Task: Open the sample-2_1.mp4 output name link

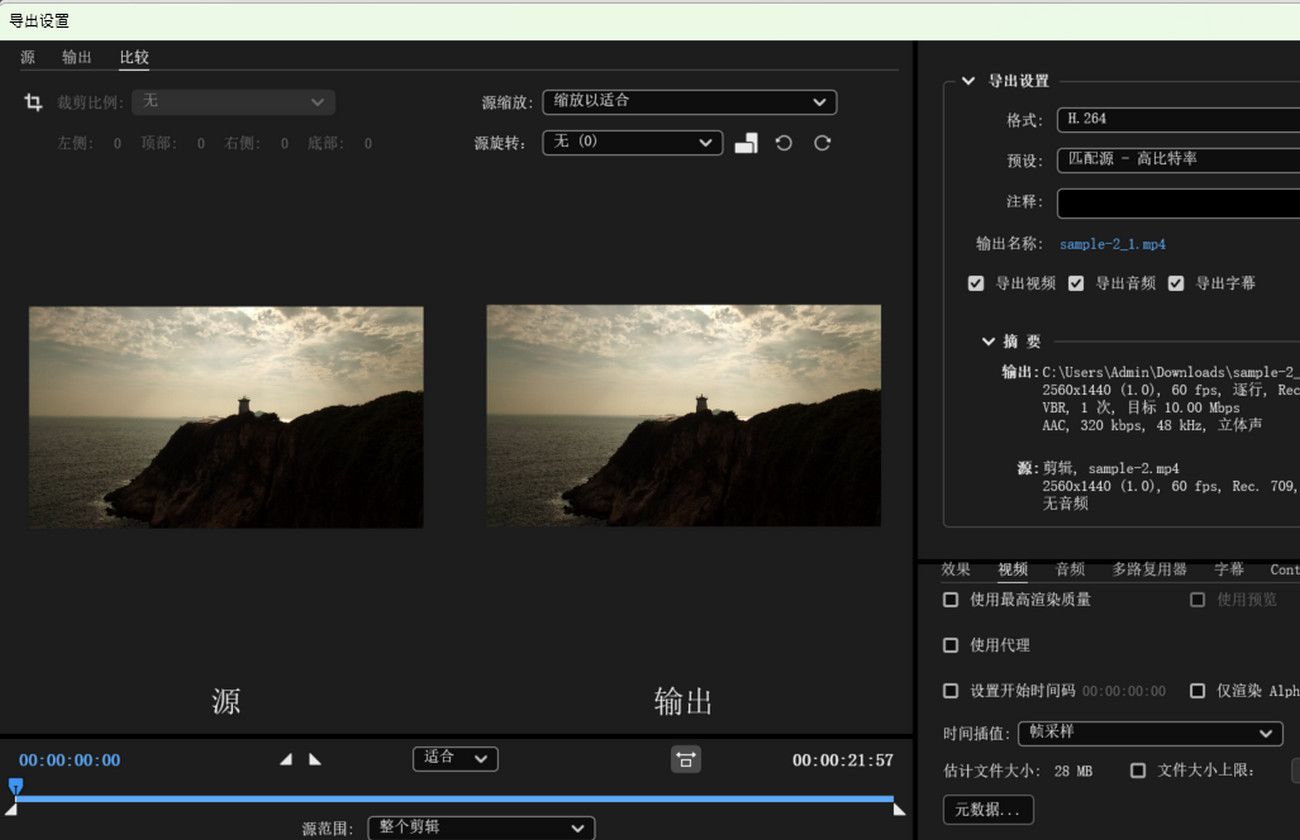Action: 1112,243
